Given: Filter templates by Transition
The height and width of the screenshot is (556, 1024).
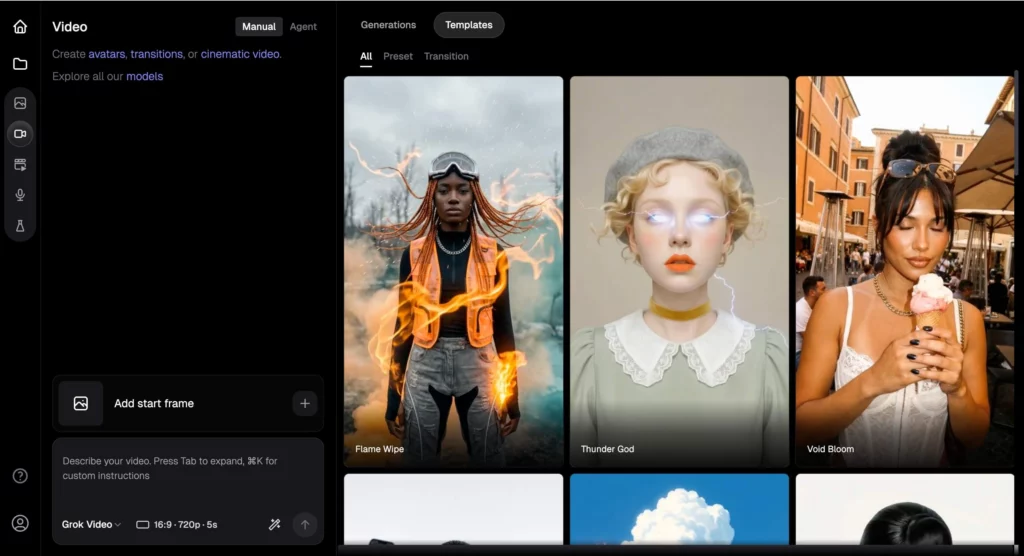Looking at the screenshot, I should click(446, 56).
